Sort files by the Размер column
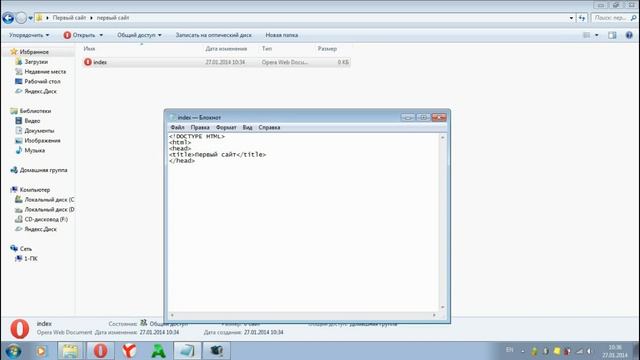The width and height of the screenshot is (640, 360). pyautogui.click(x=327, y=49)
